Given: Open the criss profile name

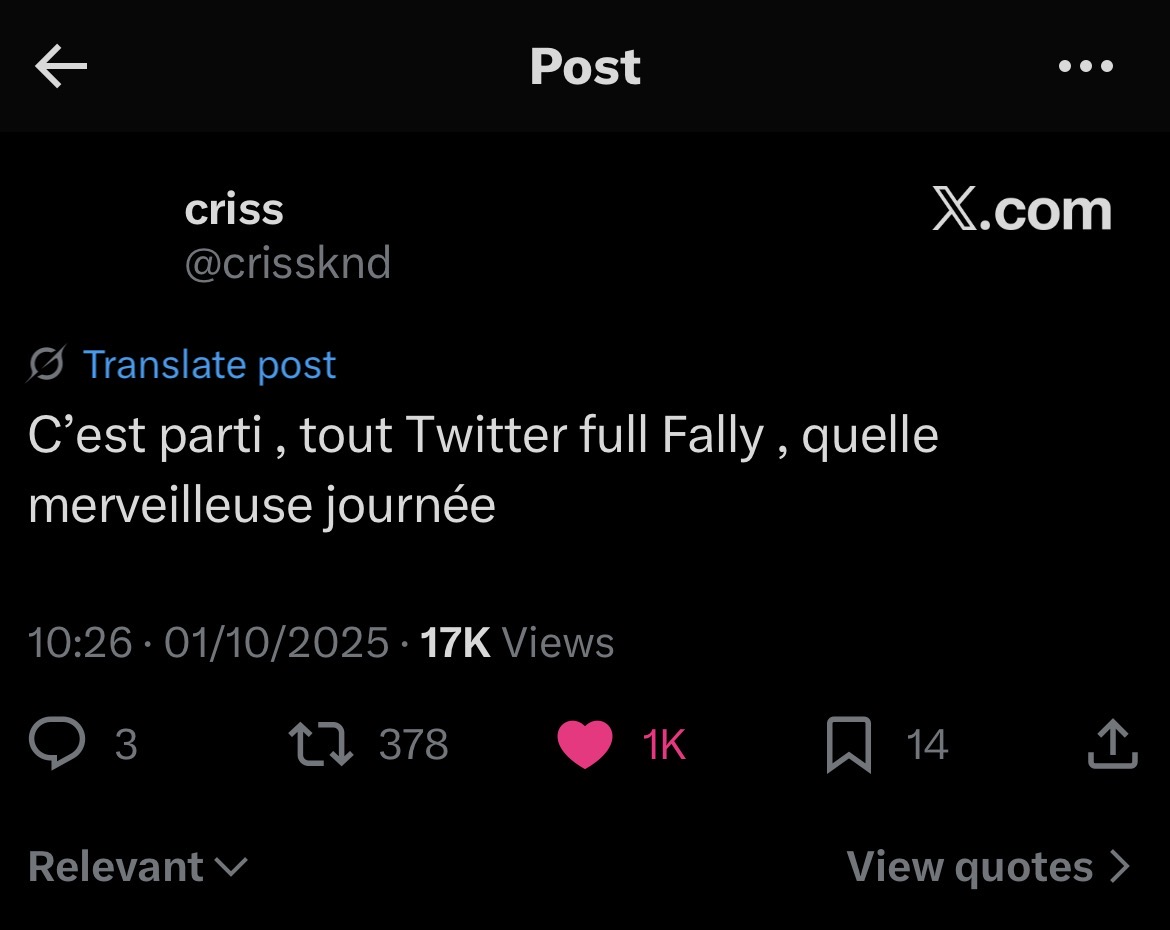Looking at the screenshot, I should (x=234, y=210).
